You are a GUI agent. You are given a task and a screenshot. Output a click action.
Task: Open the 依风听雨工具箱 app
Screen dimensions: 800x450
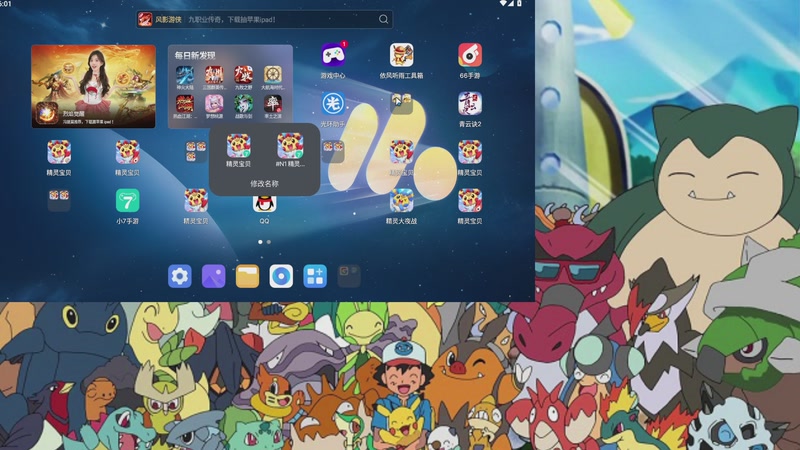[x=402, y=55]
